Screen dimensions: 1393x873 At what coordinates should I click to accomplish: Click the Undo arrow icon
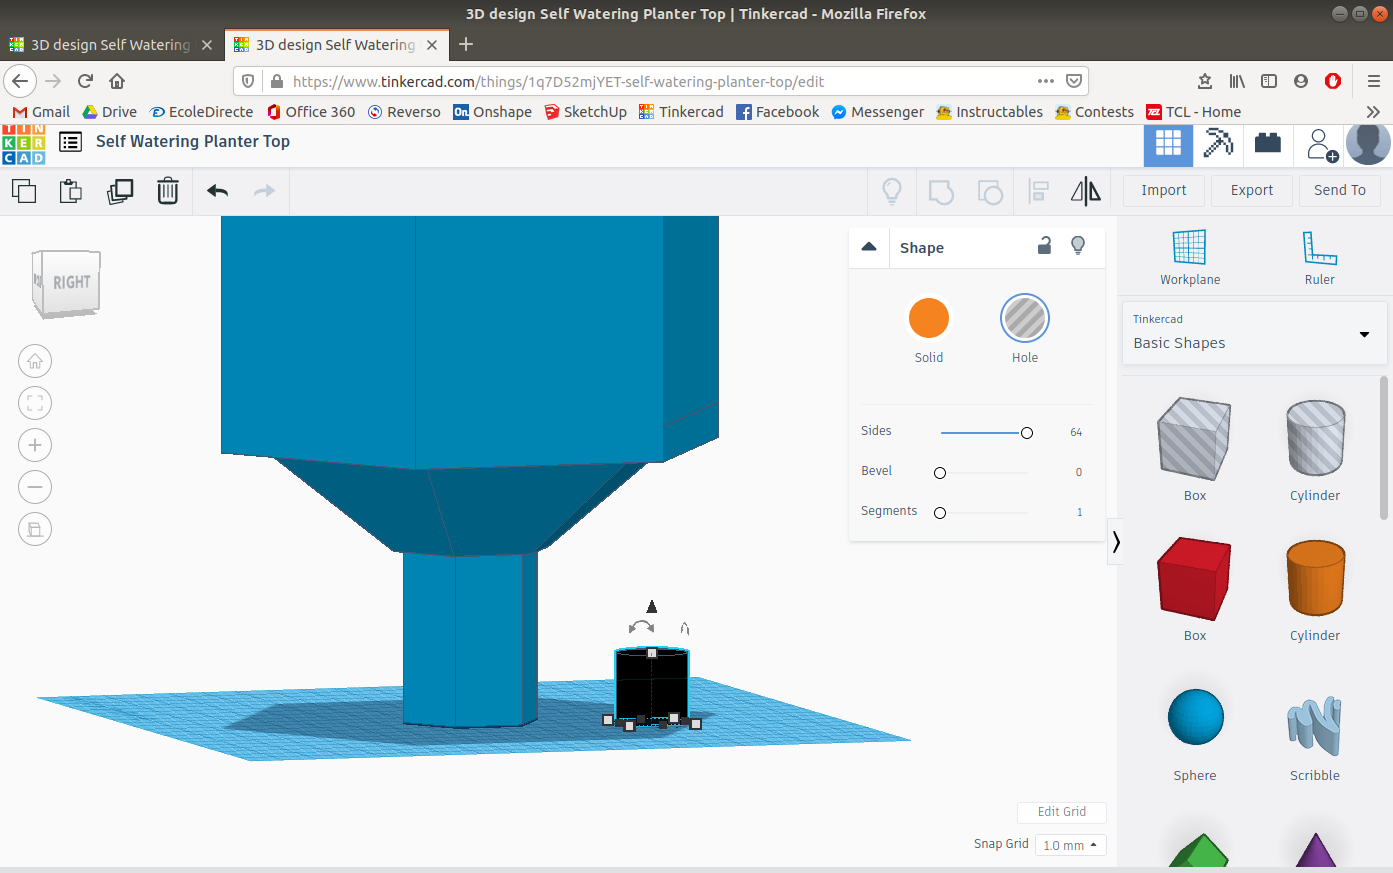(217, 190)
